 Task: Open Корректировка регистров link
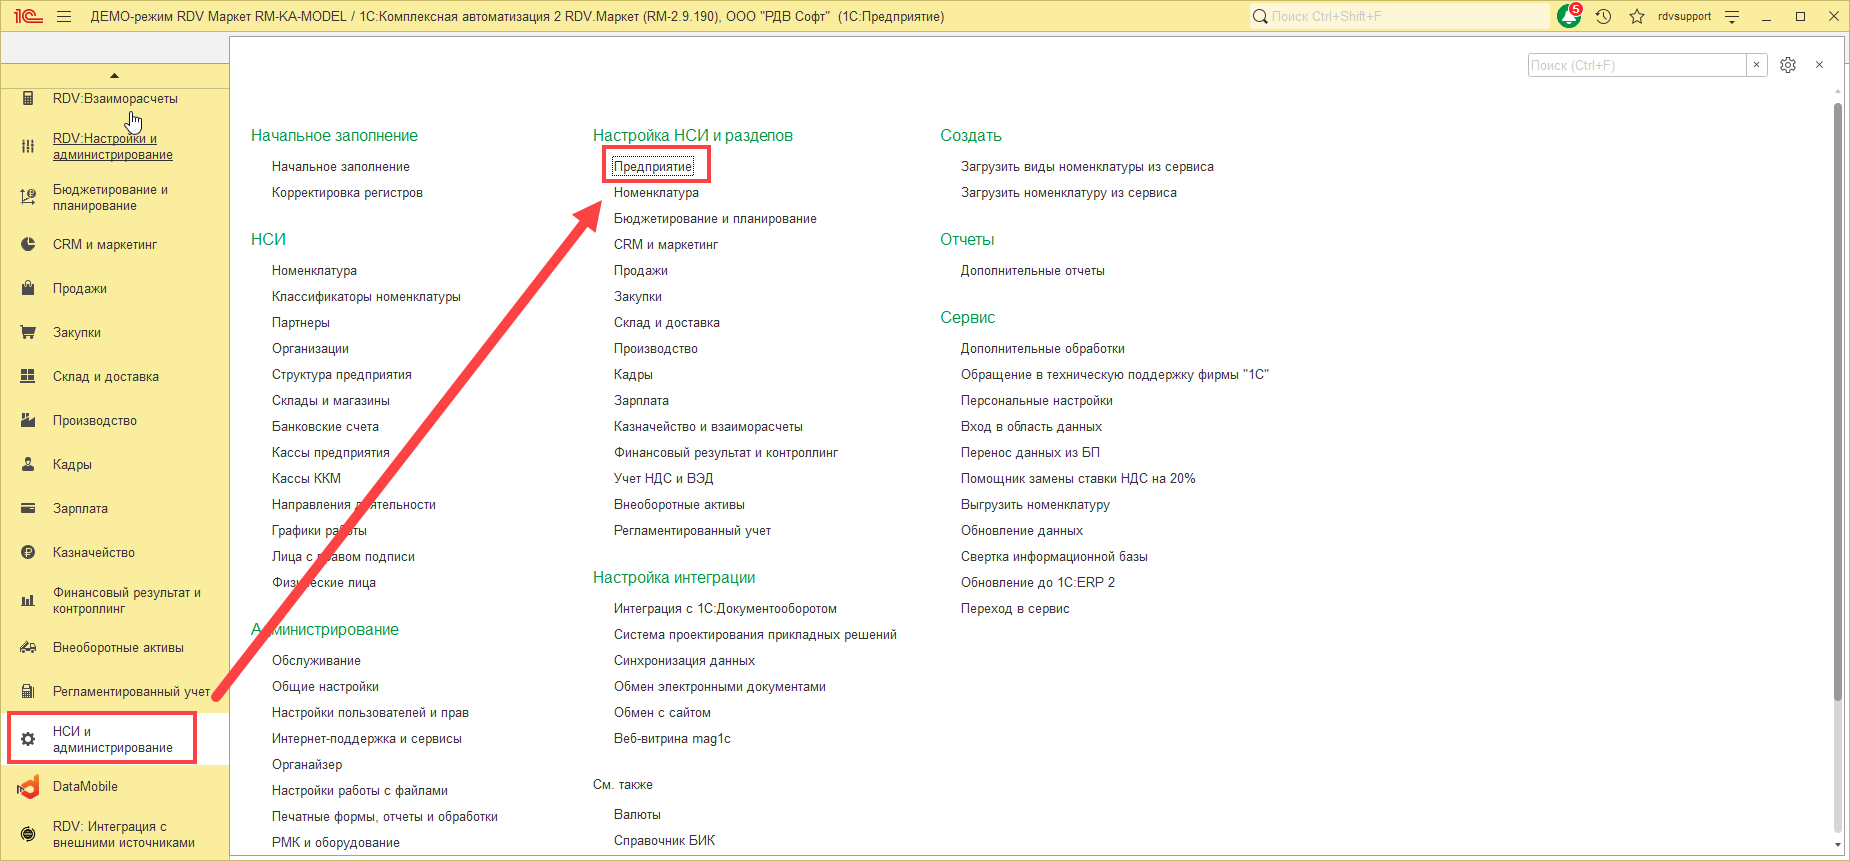pos(347,192)
